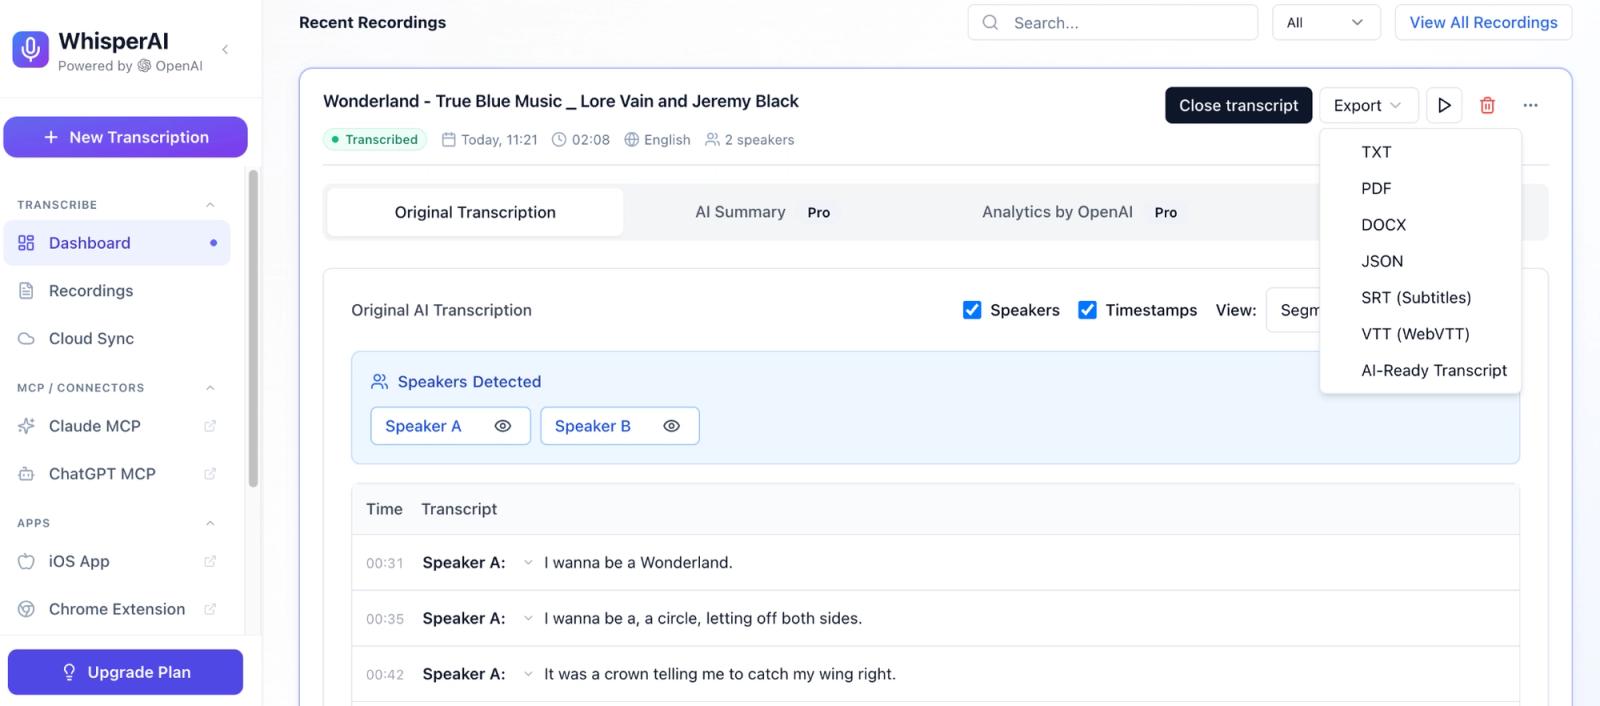Switch to AI Summary tab
This screenshot has width=1600, height=706.
pyautogui.click(x=762, y=212)
